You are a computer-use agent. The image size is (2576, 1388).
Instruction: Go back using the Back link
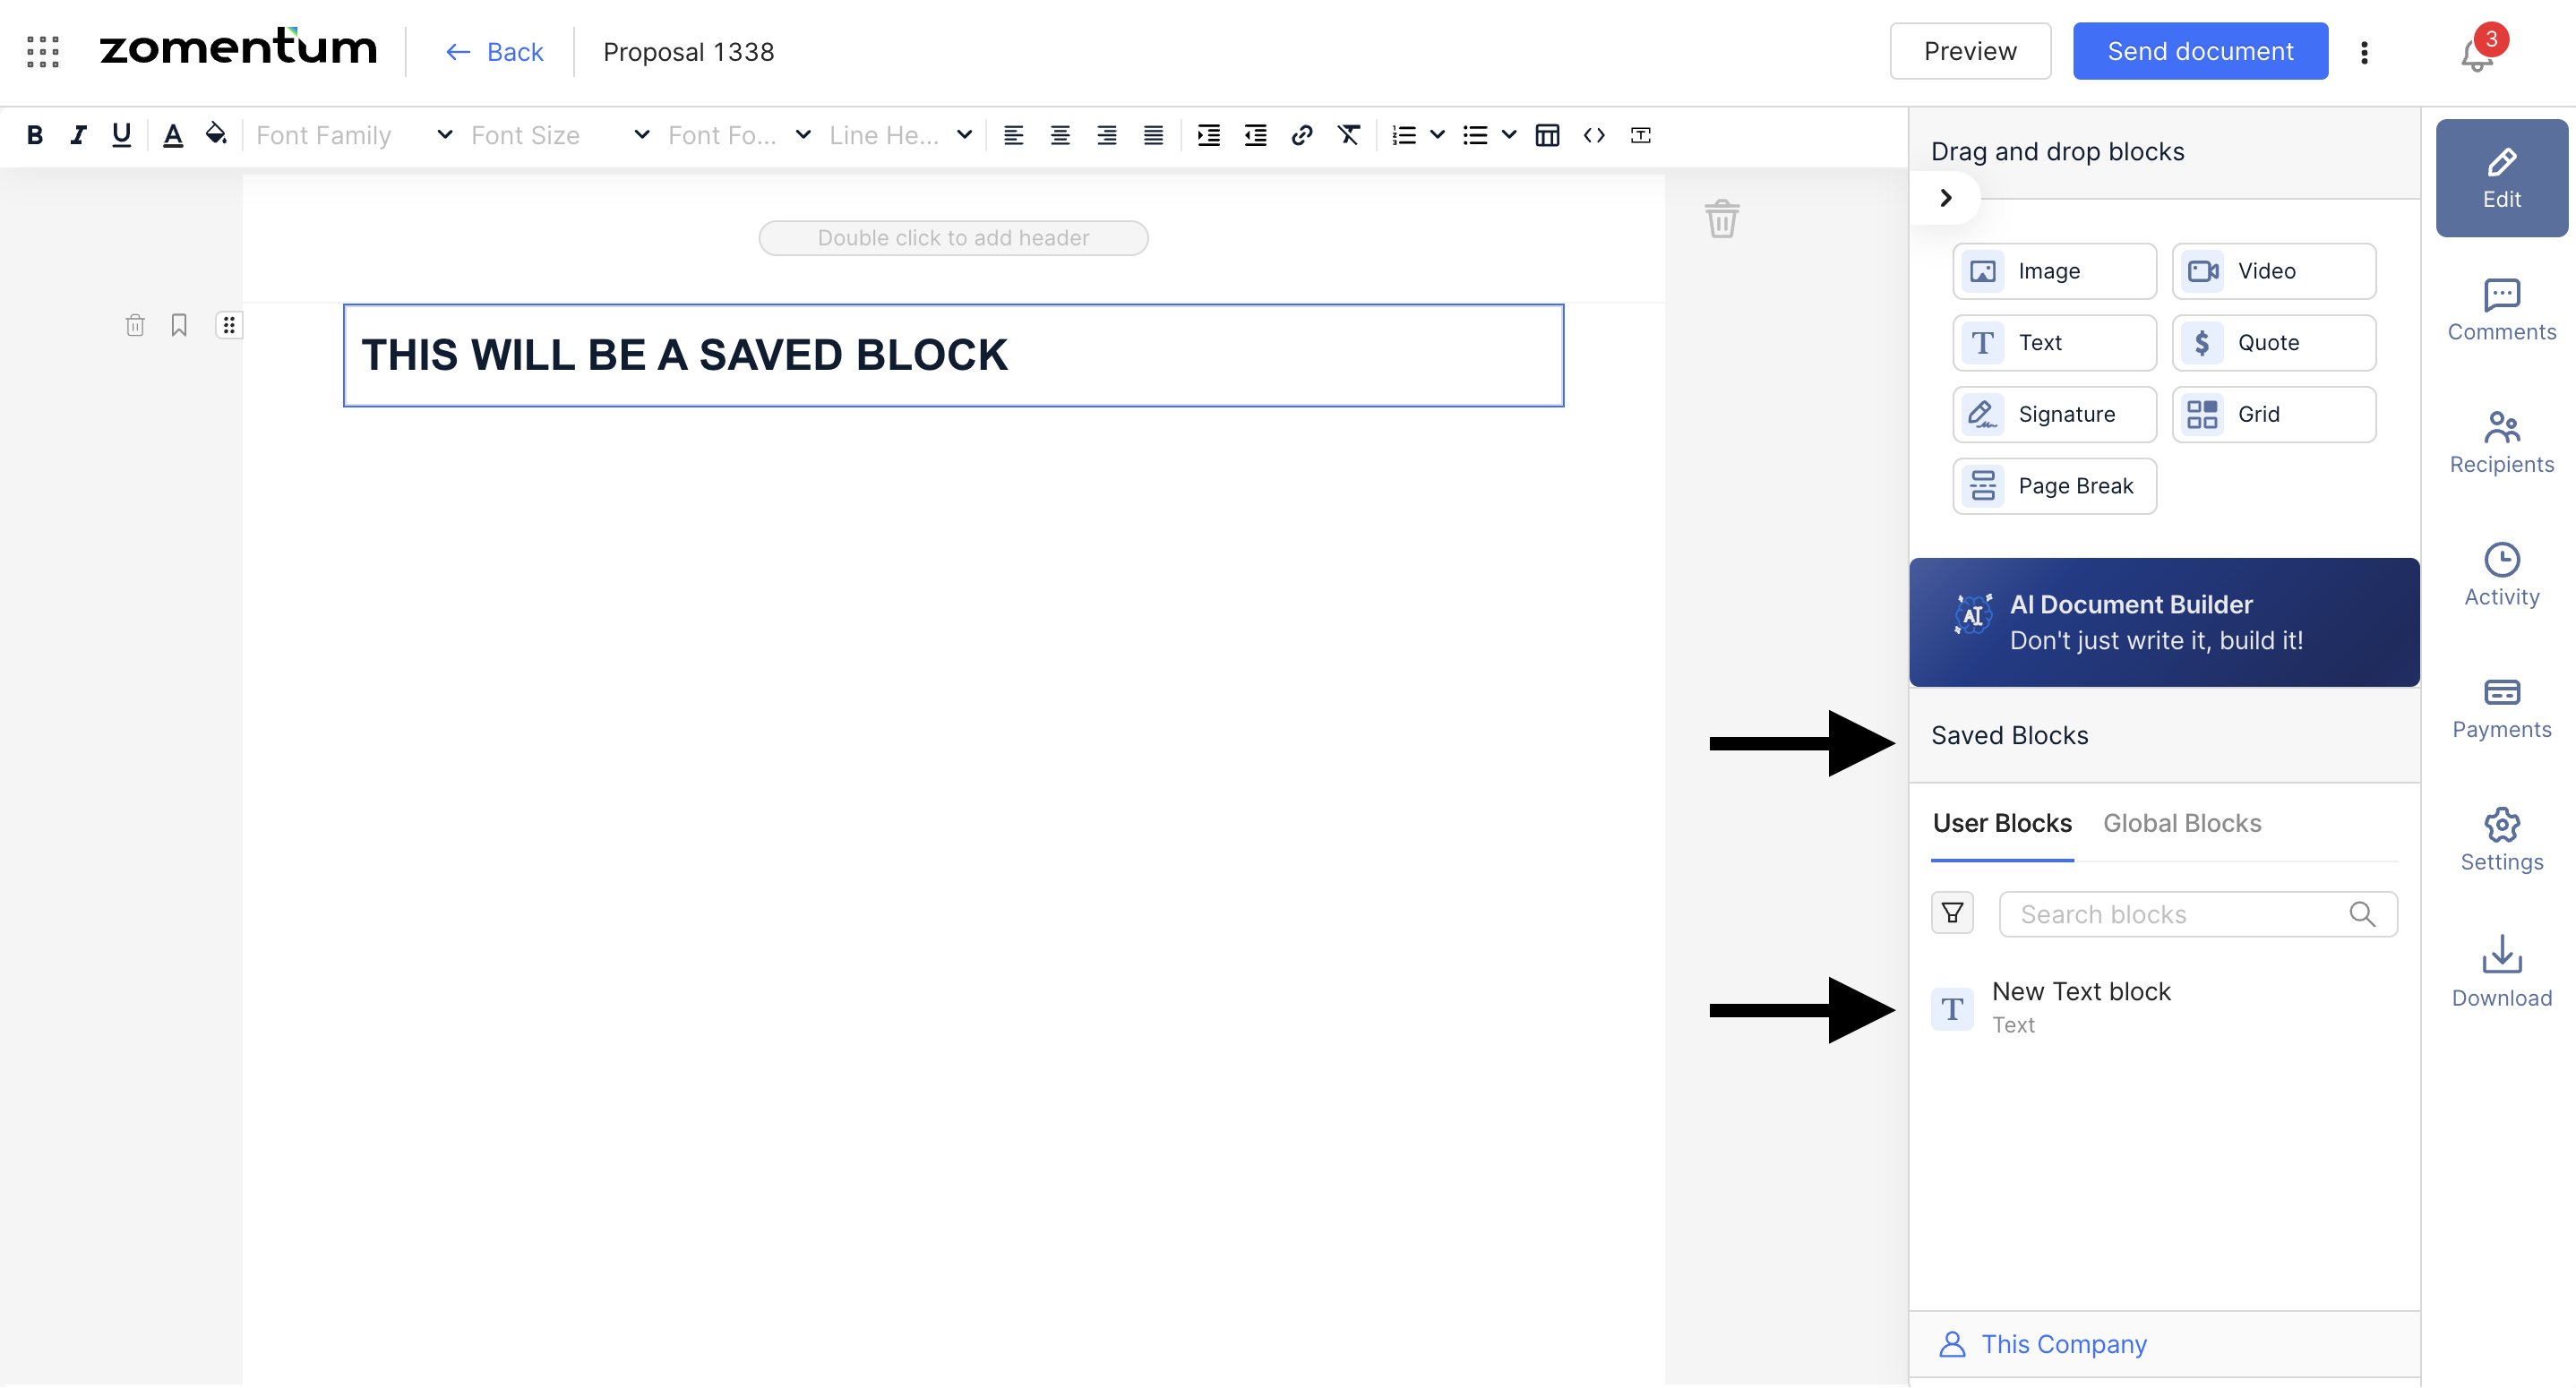pos(495,52)
